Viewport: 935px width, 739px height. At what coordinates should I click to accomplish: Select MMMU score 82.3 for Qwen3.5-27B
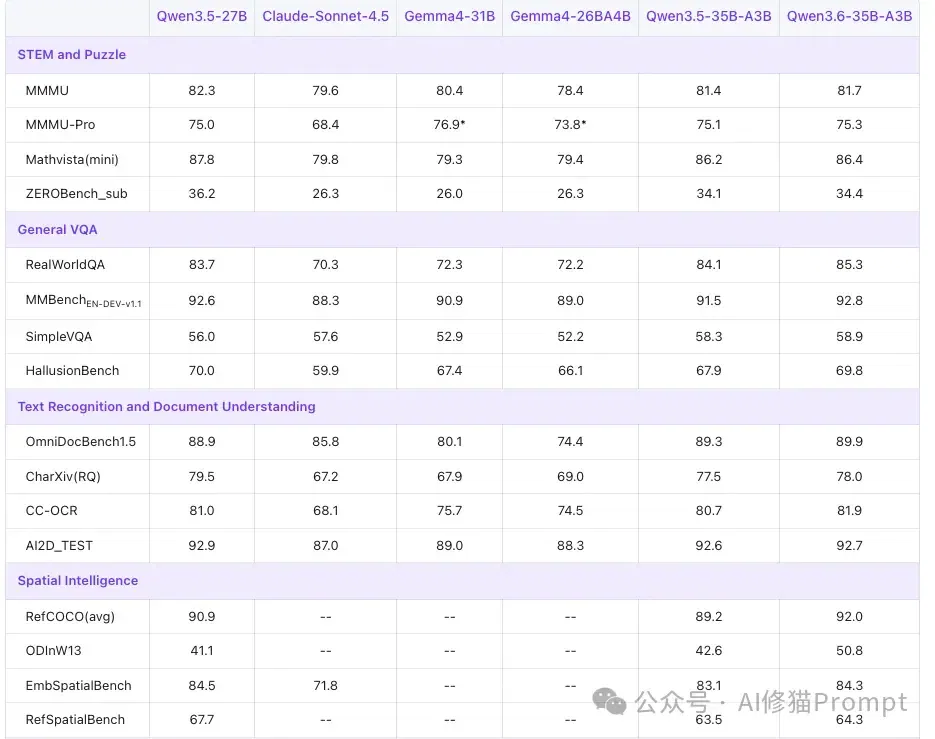(202, 91)
